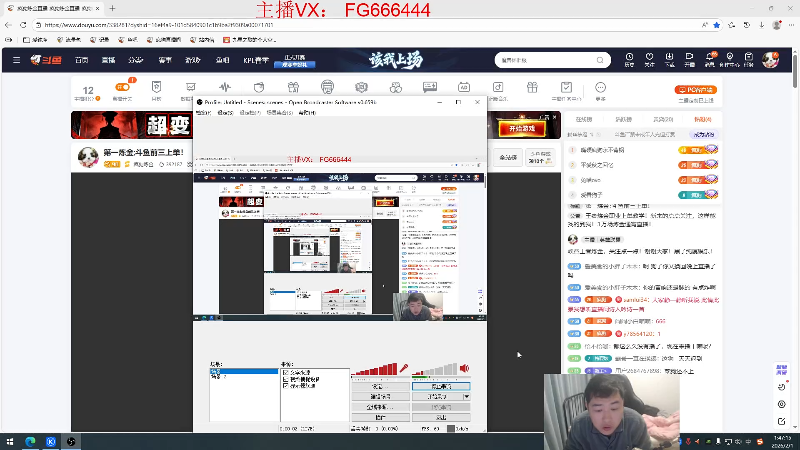Open browser profile icon

click(777, 24)
